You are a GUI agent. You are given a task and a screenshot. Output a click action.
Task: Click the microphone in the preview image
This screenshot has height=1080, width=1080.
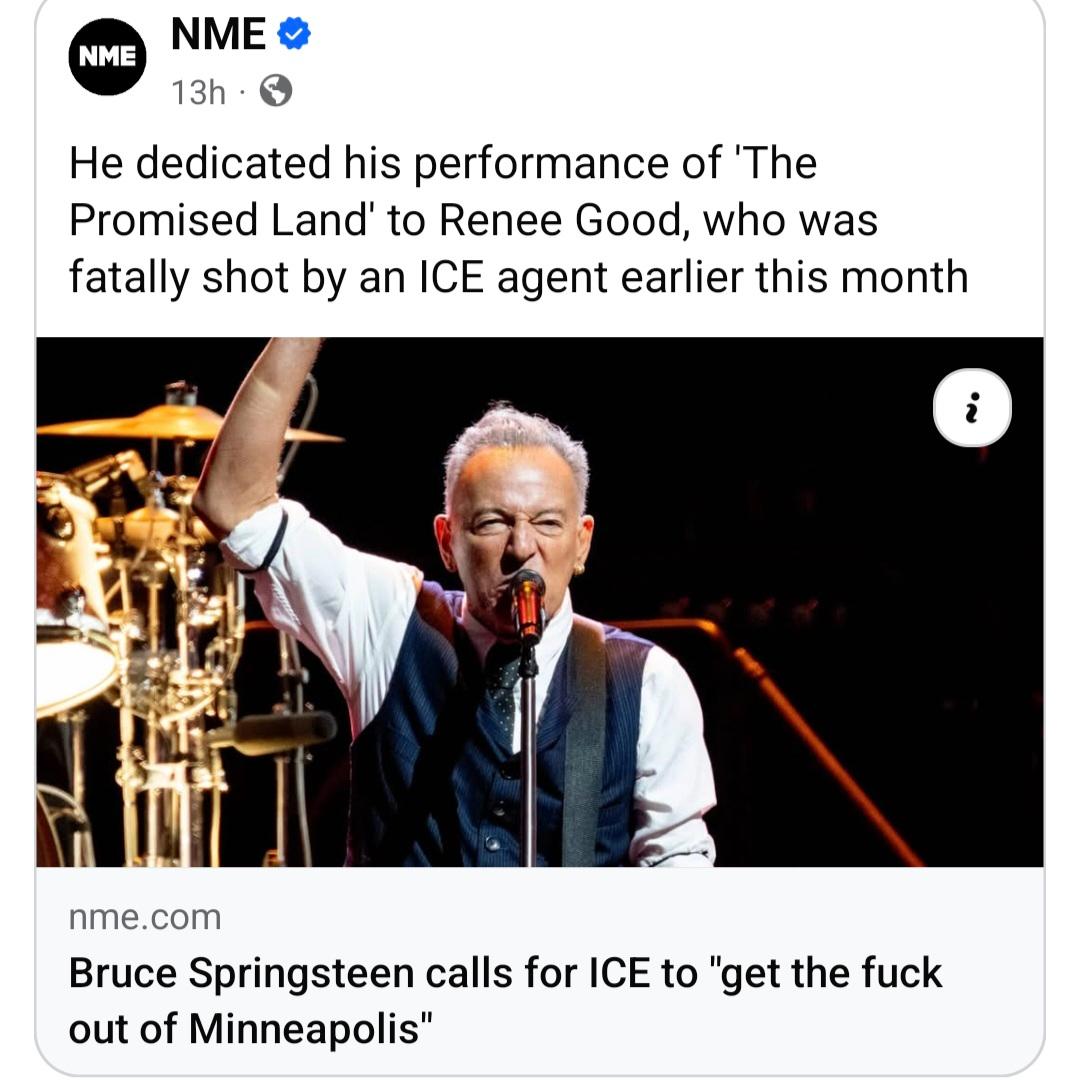(x=528, y=603)
